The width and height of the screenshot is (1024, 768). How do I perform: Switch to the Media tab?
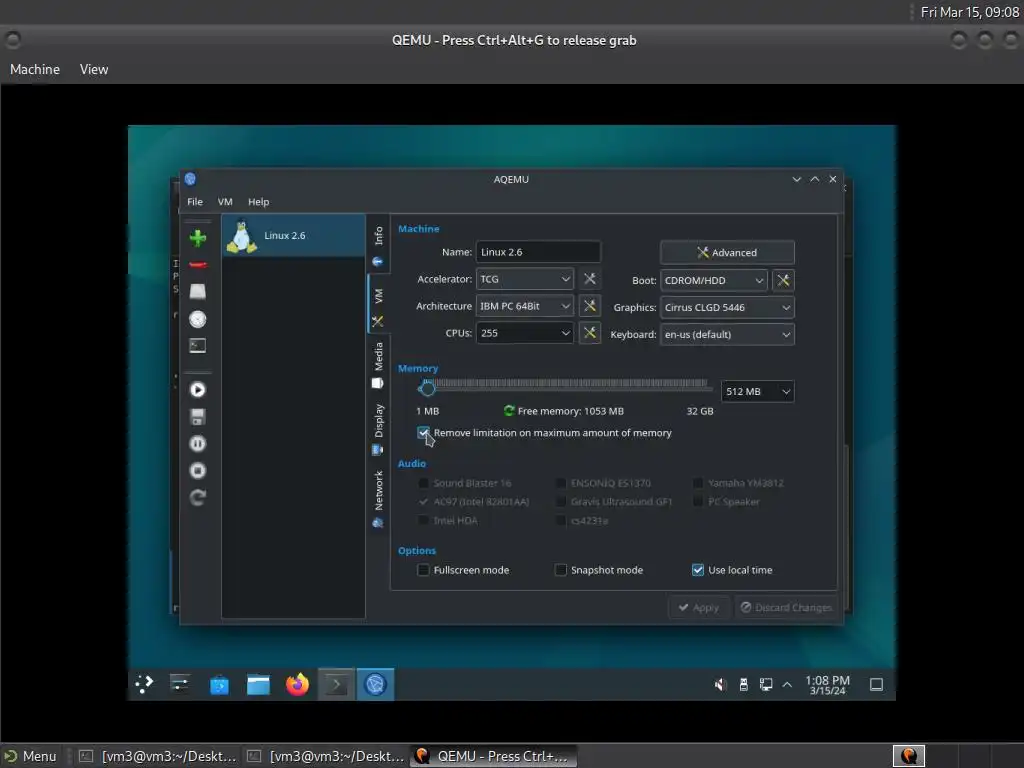click(x=378, y=364)
